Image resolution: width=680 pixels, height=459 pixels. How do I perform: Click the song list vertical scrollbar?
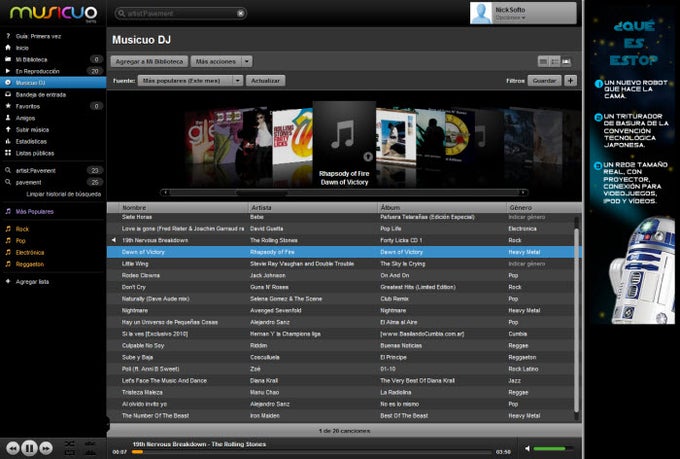pyautogui.click(x=577, y=319)
